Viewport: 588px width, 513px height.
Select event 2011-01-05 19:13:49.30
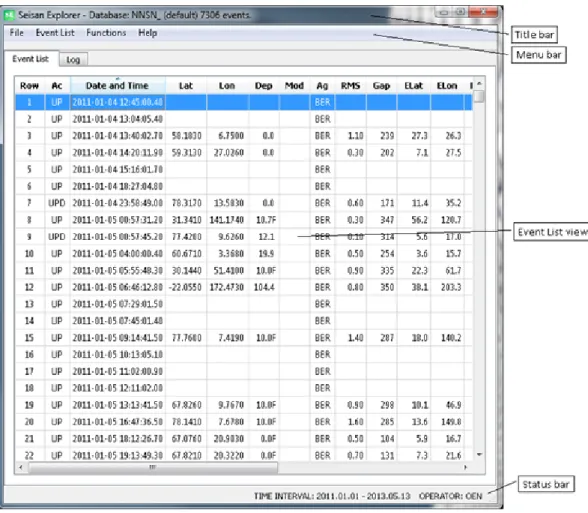[x=244, y=455]
